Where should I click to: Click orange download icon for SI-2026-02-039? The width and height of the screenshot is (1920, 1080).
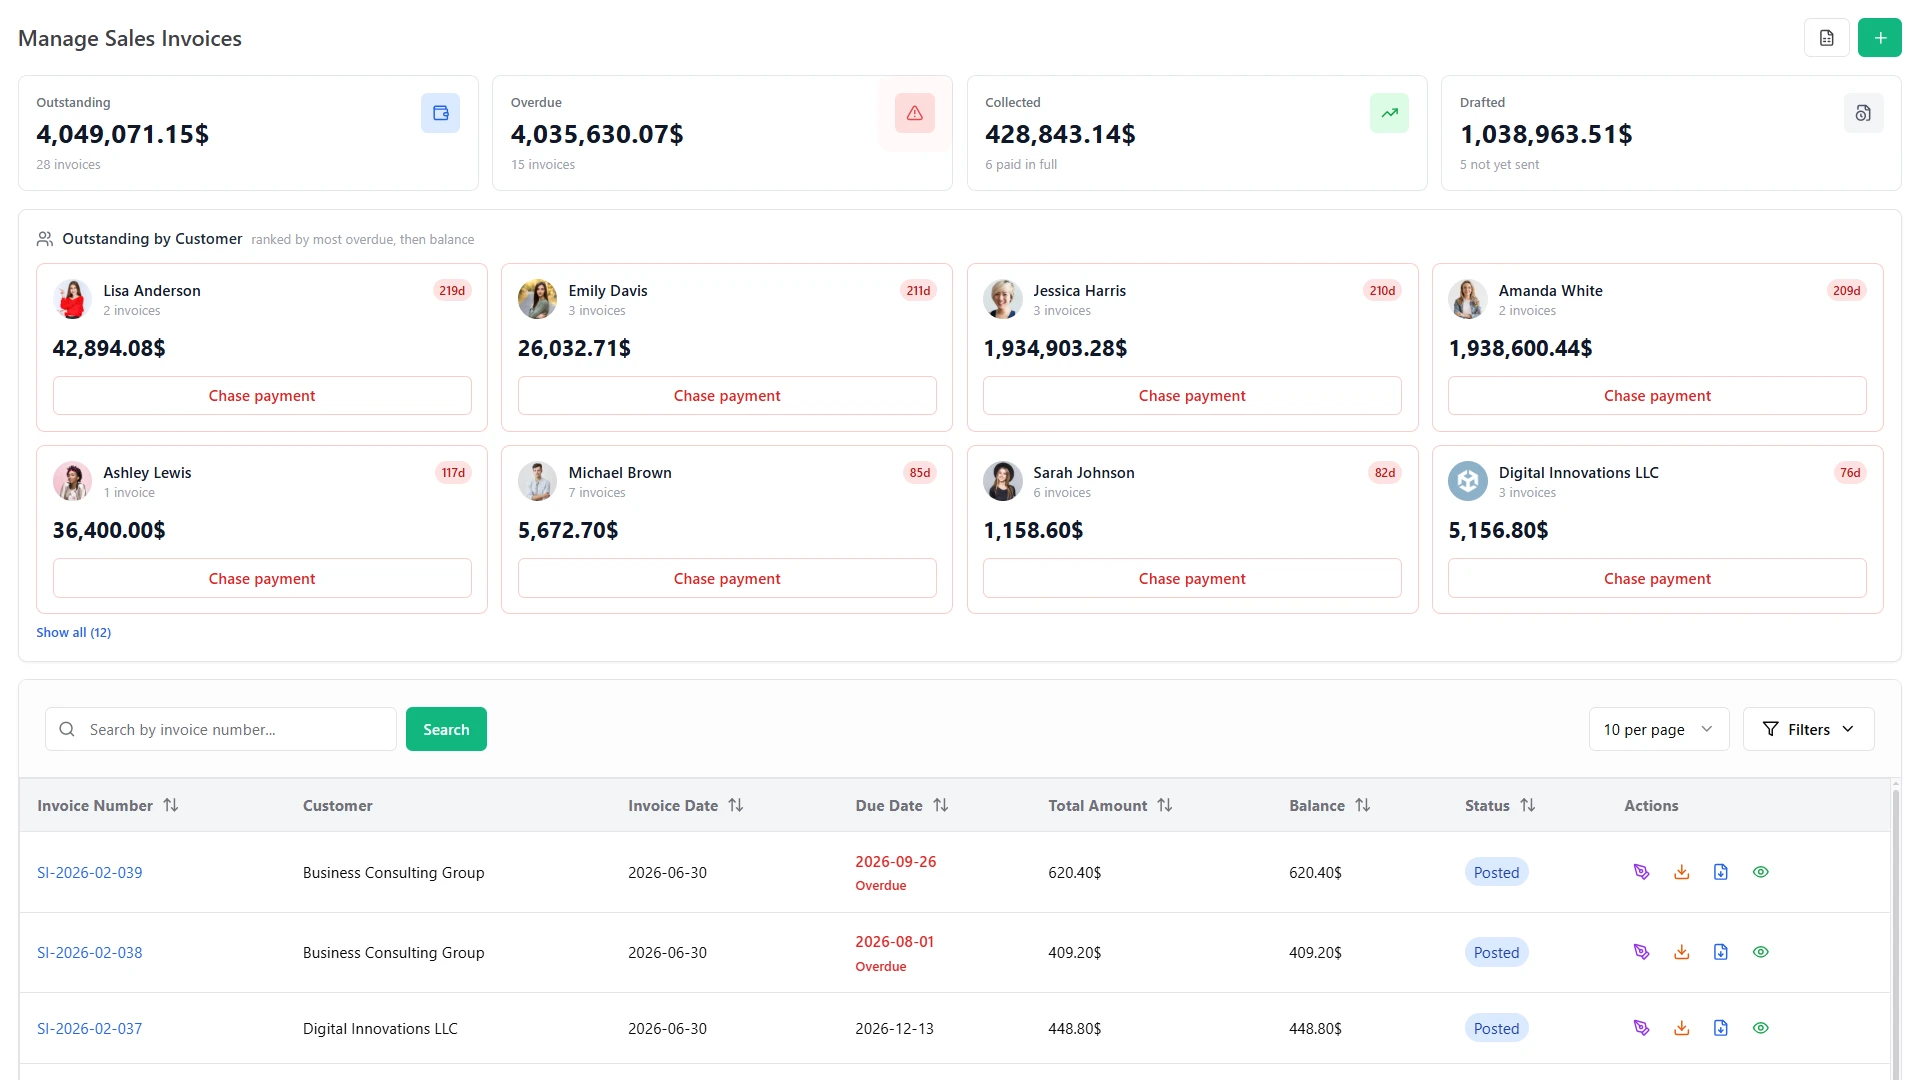pos(1681,872)
